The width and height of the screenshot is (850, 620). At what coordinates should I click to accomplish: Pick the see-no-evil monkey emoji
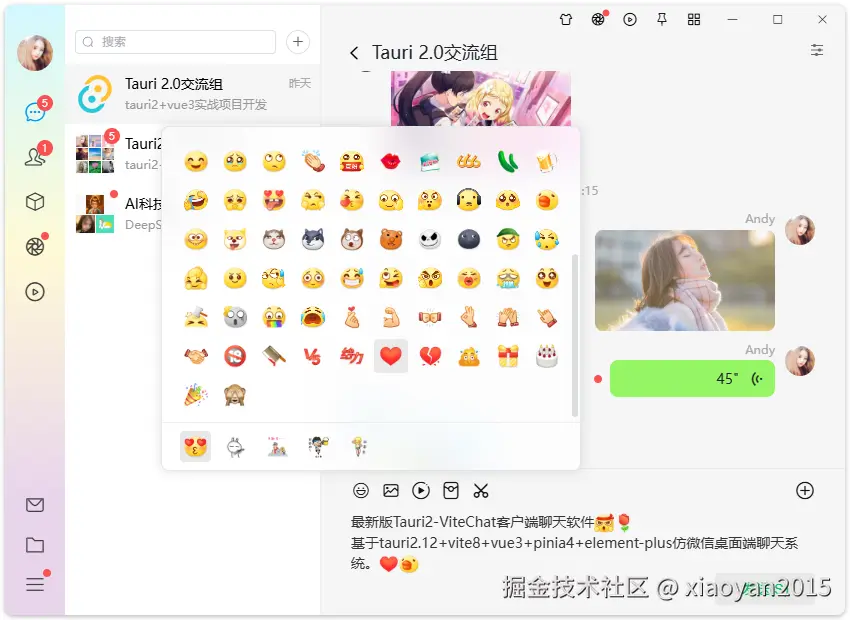tap(235, 395)
